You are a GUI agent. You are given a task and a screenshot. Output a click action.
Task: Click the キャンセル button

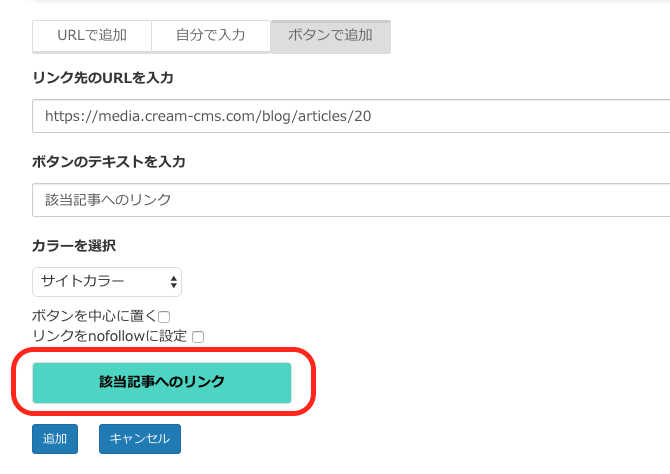(140, 439)
